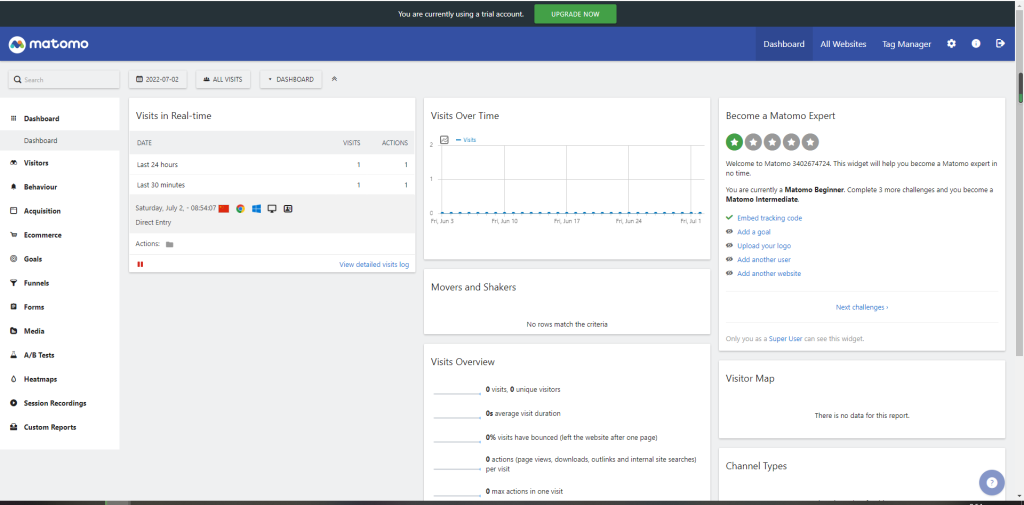Image resolution: width=1024 pixels, height=505 pixels.
Task: Open the administration settings gear icon
Action: coord(951,44)
